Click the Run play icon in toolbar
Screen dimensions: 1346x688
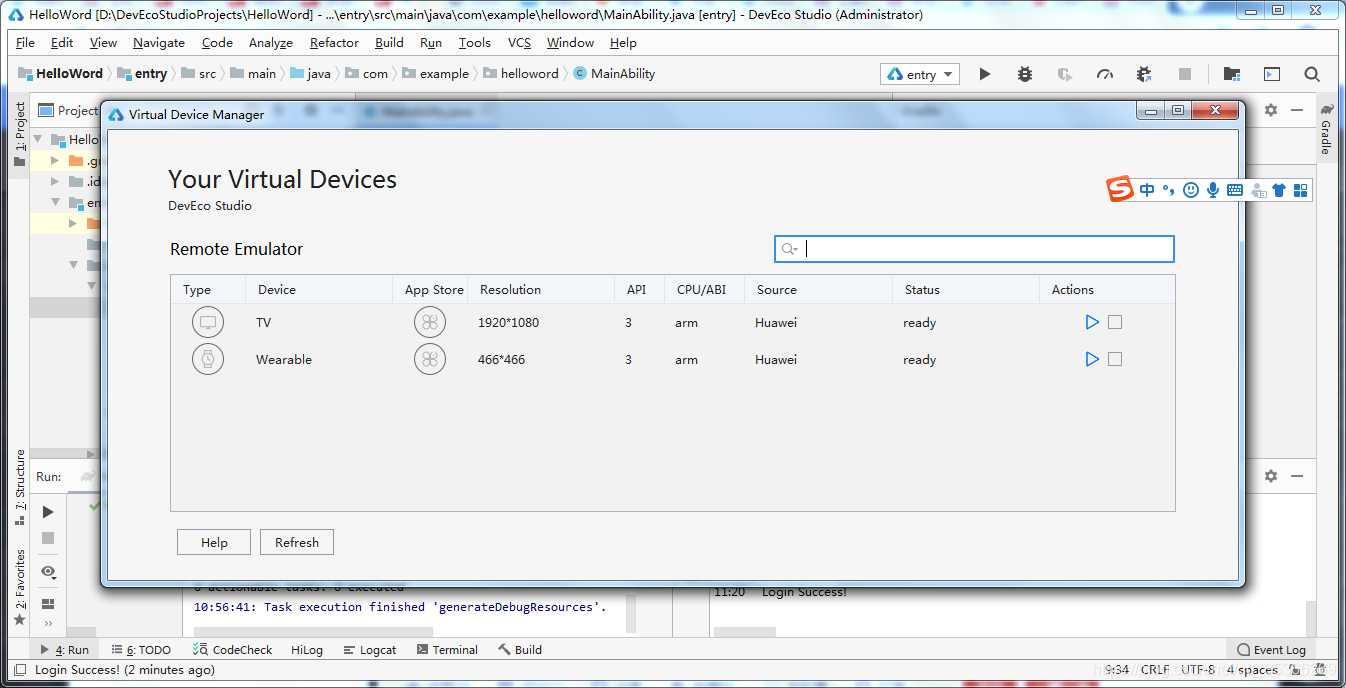pos(985,74)
